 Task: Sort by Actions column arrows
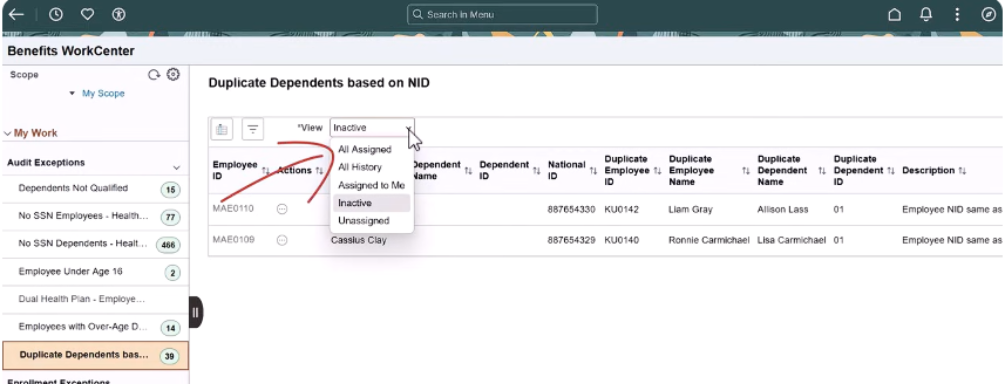[319, 171]
